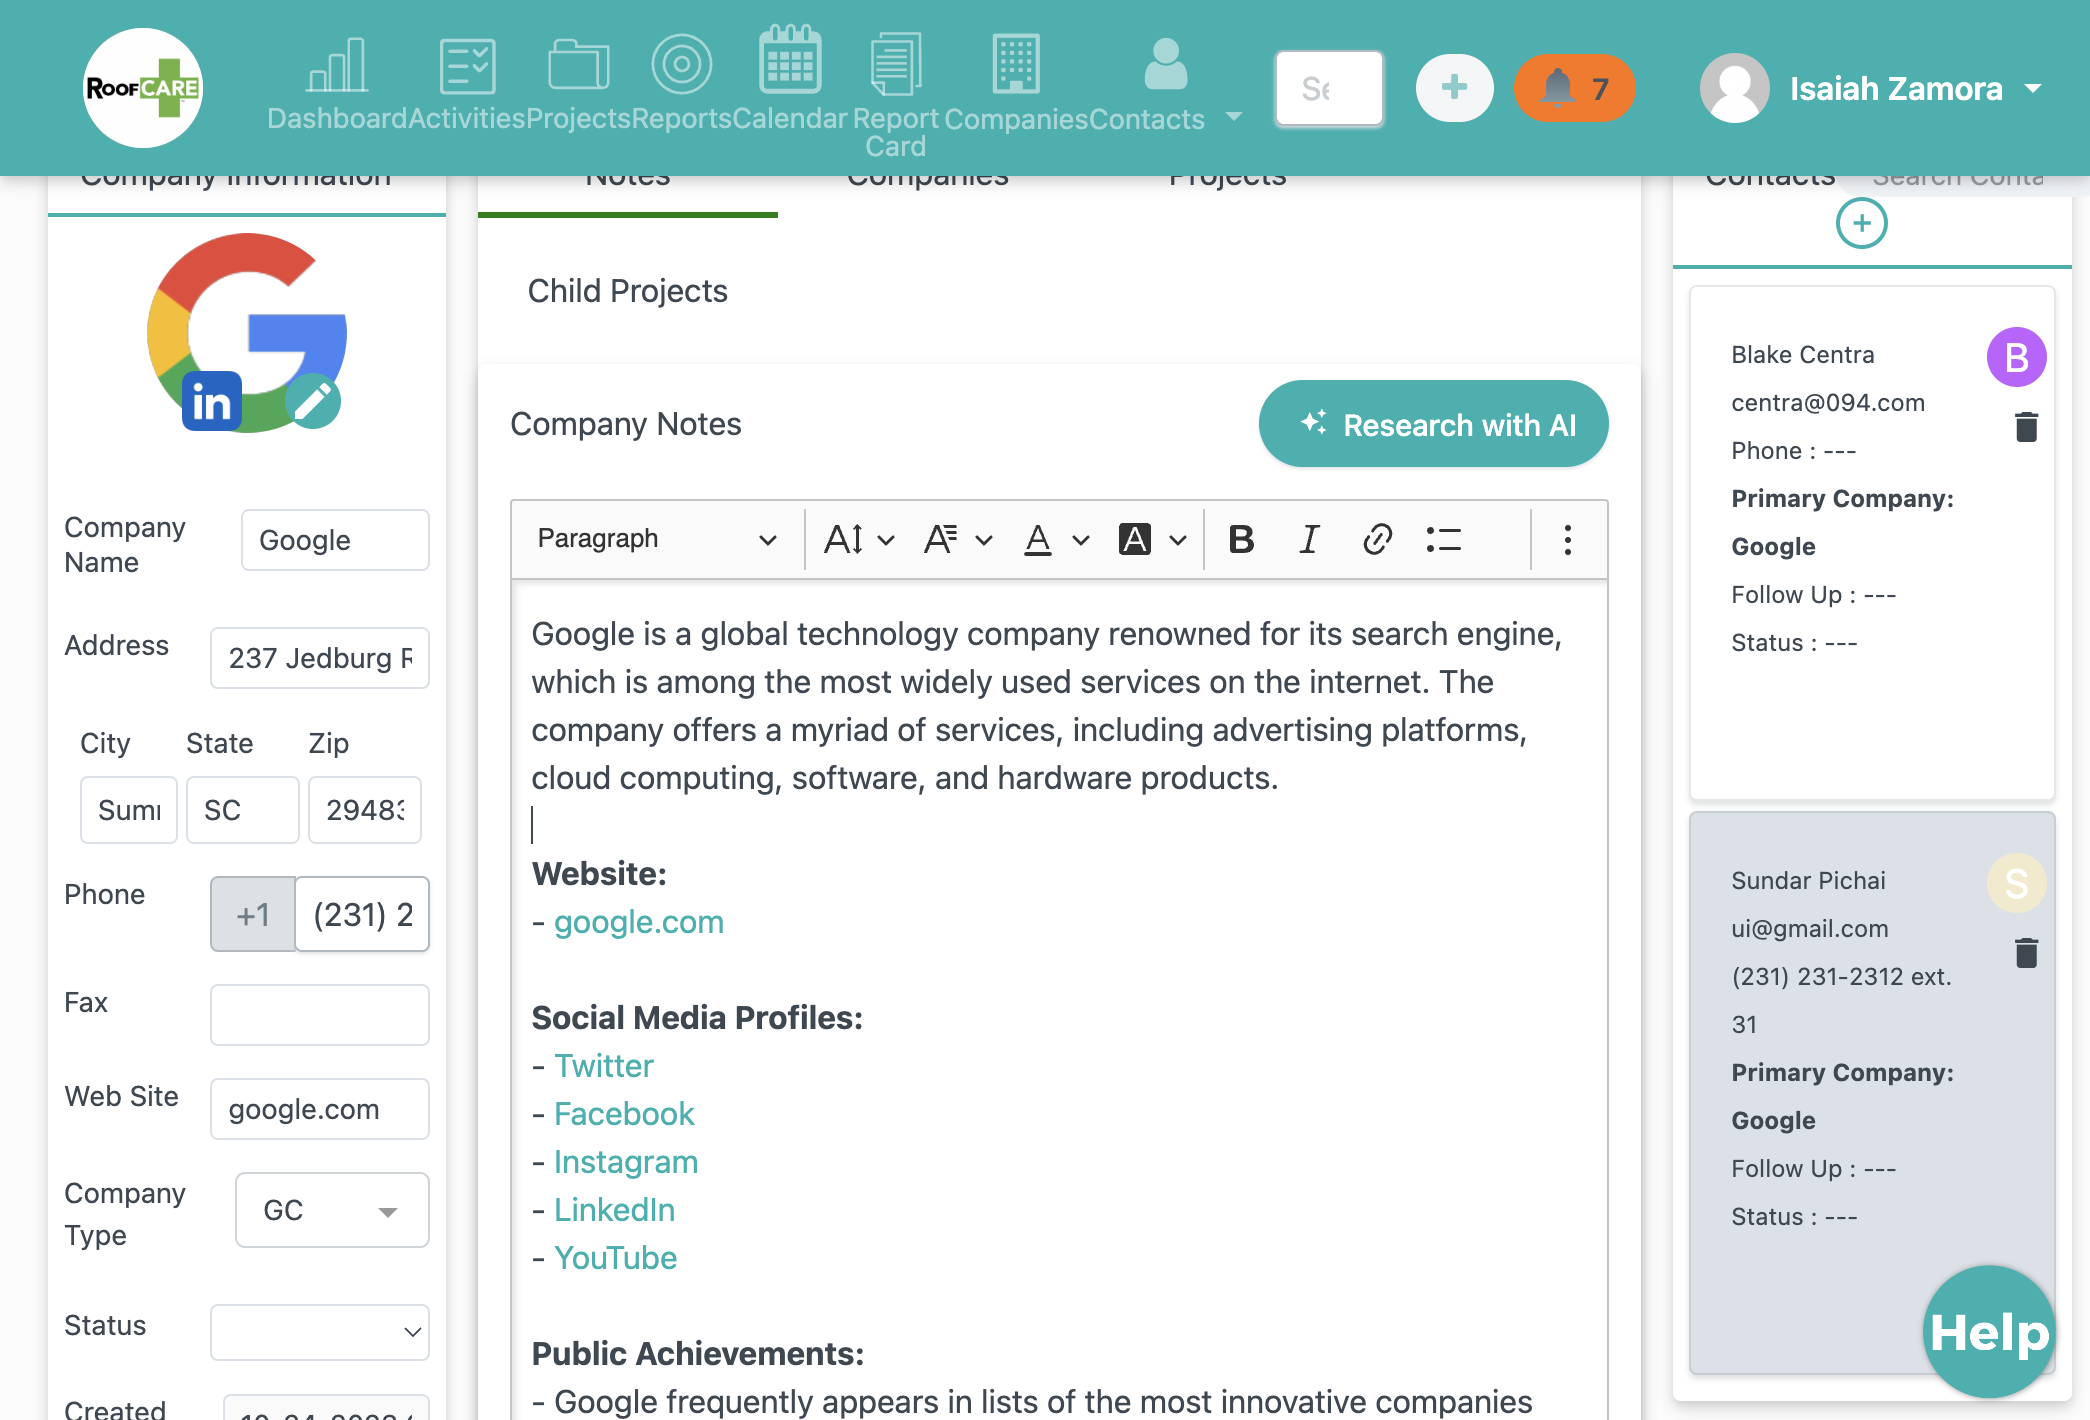Edit company logo with pencil icon
The height and width of the screenshot is (1420, 2090).
[x=313, y=402]
